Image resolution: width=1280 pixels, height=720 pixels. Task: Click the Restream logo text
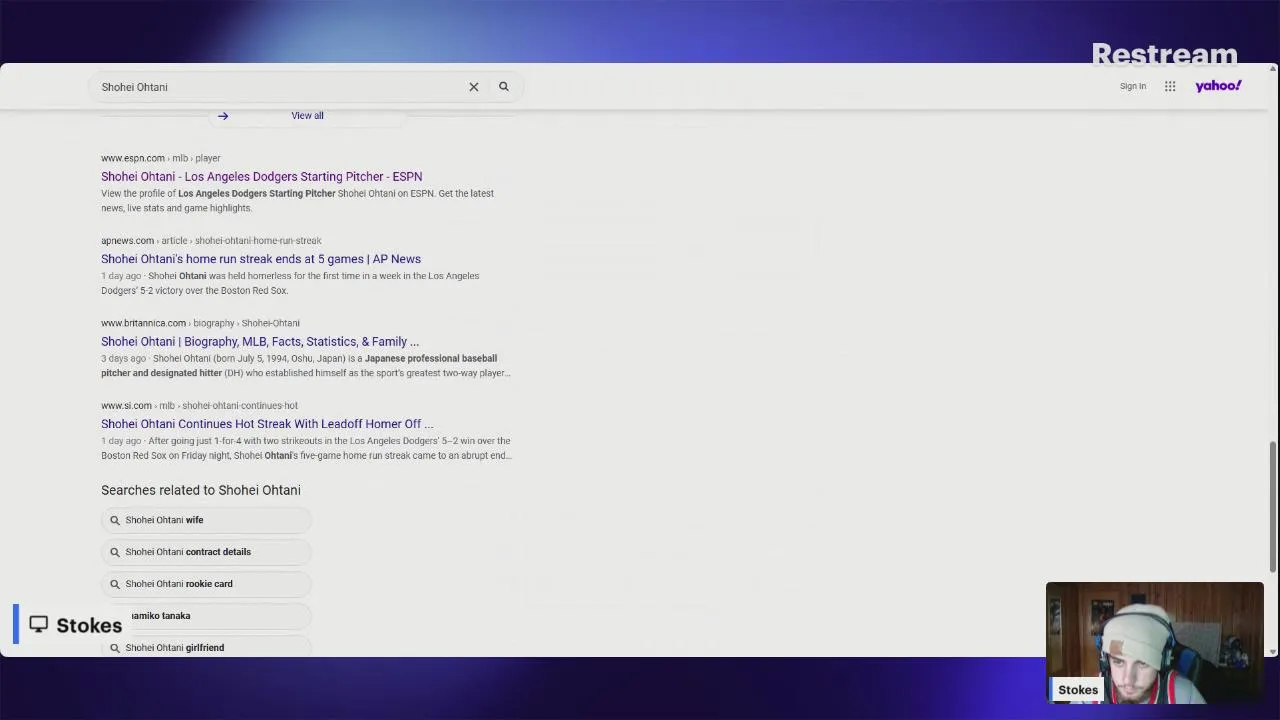[x=1164, y=54]
